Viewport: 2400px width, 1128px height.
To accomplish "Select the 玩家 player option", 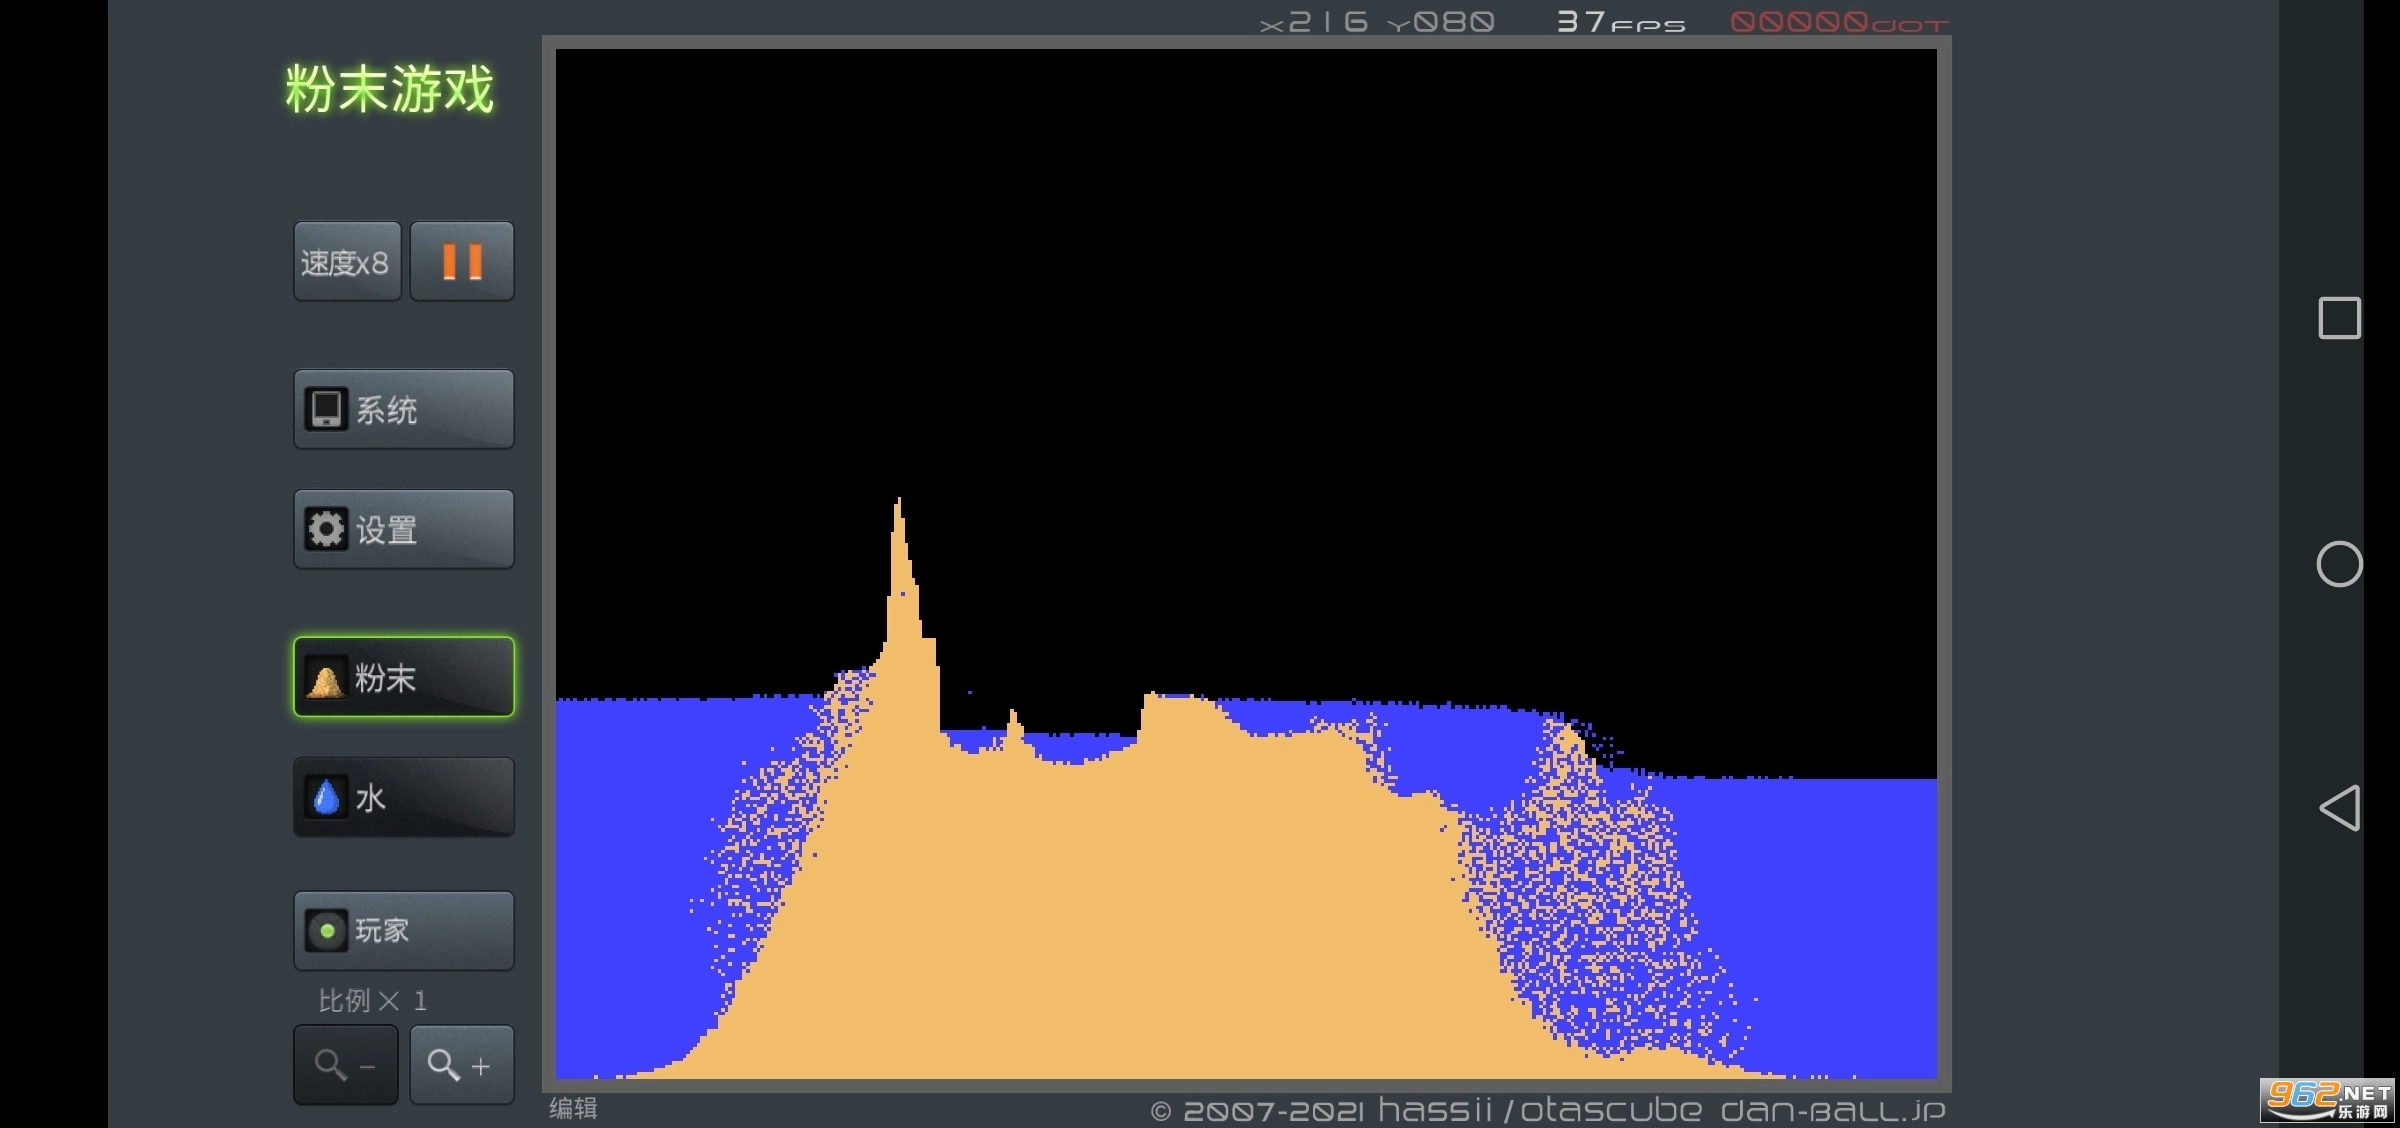I will coord(403,930).
